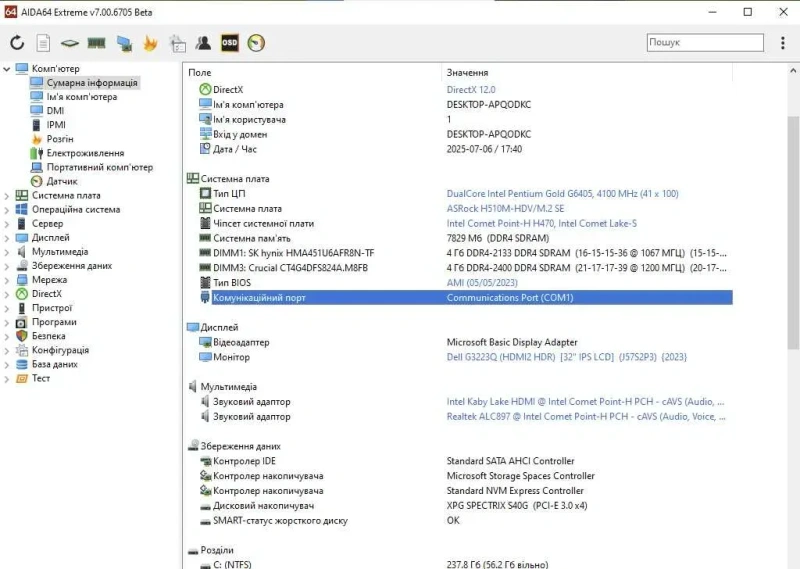Image resolution: width=800 pixels, height=569 pixels.
Task: Open the DirectX 12.0 link
Action: coord(471,89)
